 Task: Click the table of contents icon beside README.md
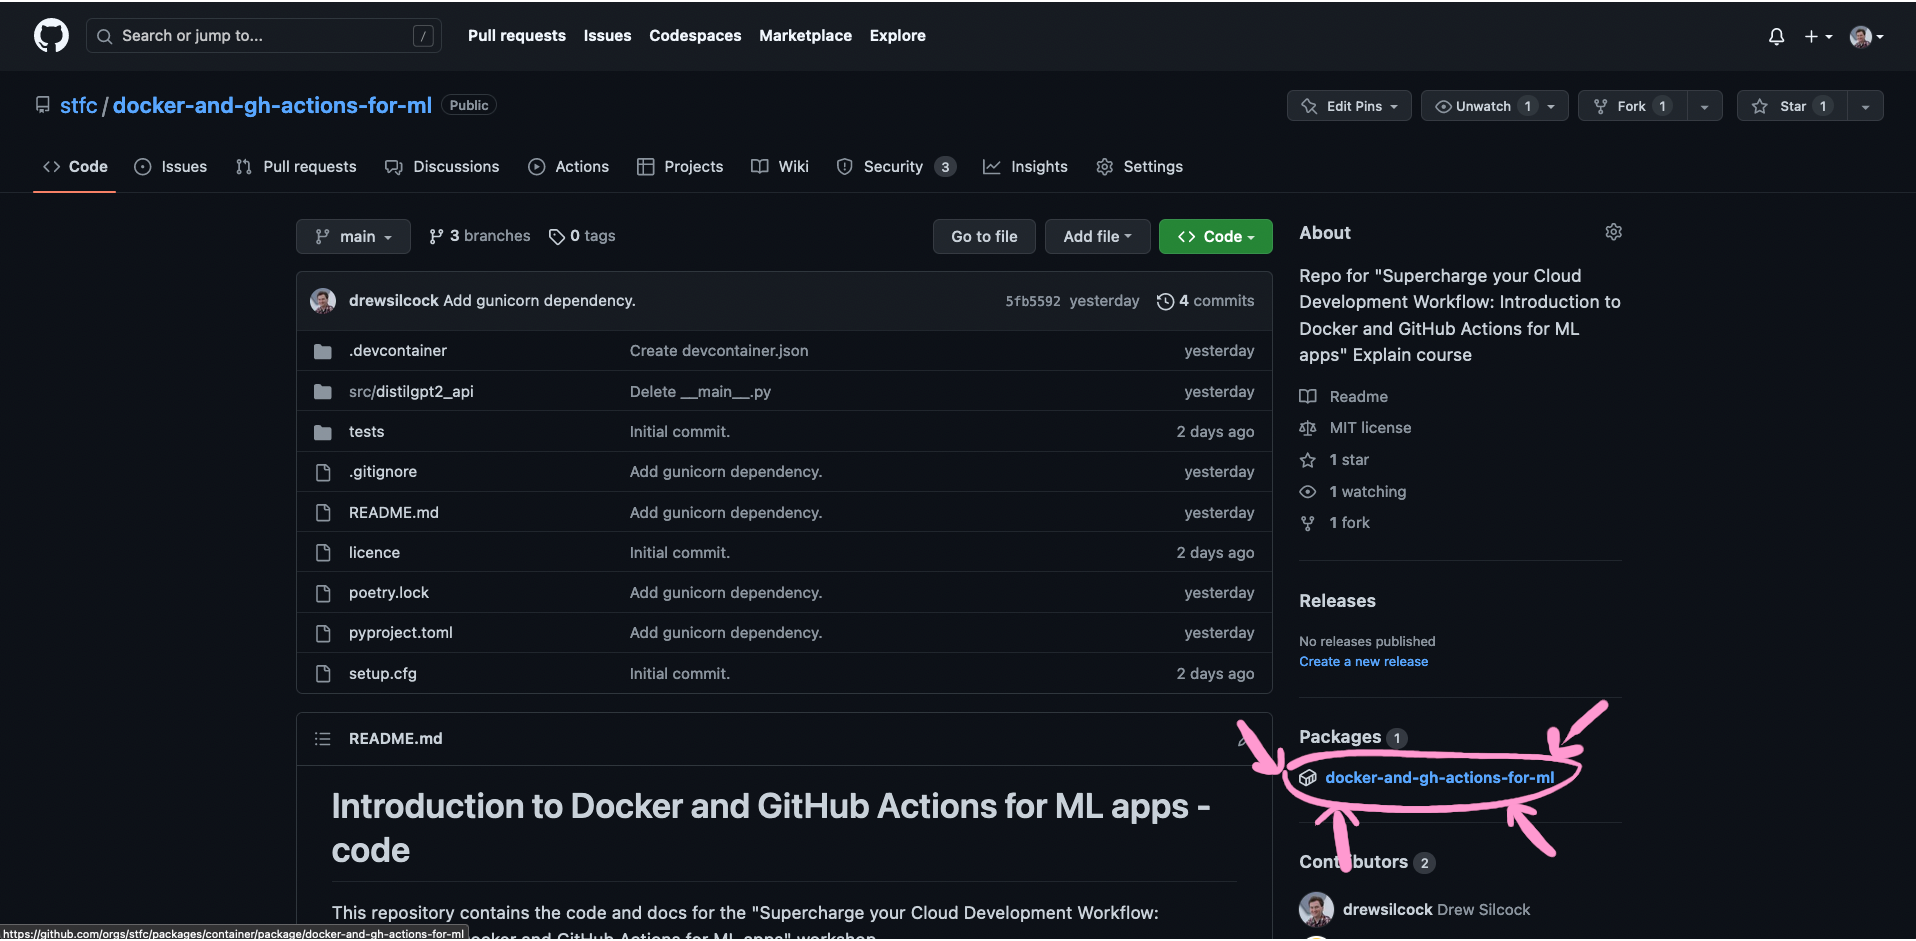coord(322,738)
